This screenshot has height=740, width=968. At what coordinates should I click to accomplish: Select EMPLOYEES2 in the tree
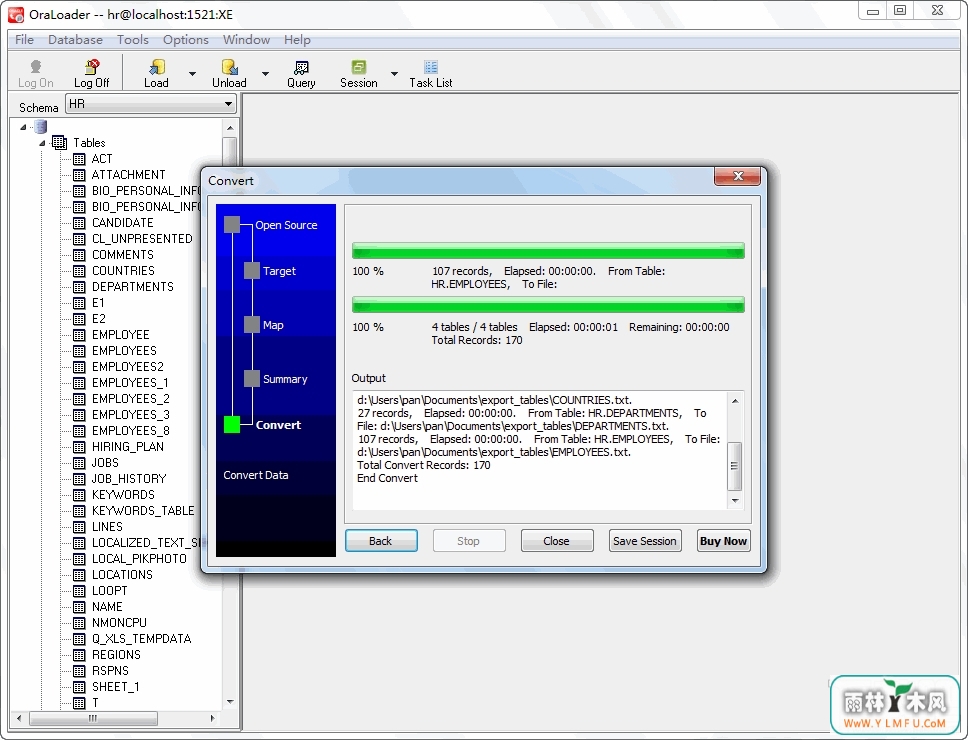click(128, 367)
